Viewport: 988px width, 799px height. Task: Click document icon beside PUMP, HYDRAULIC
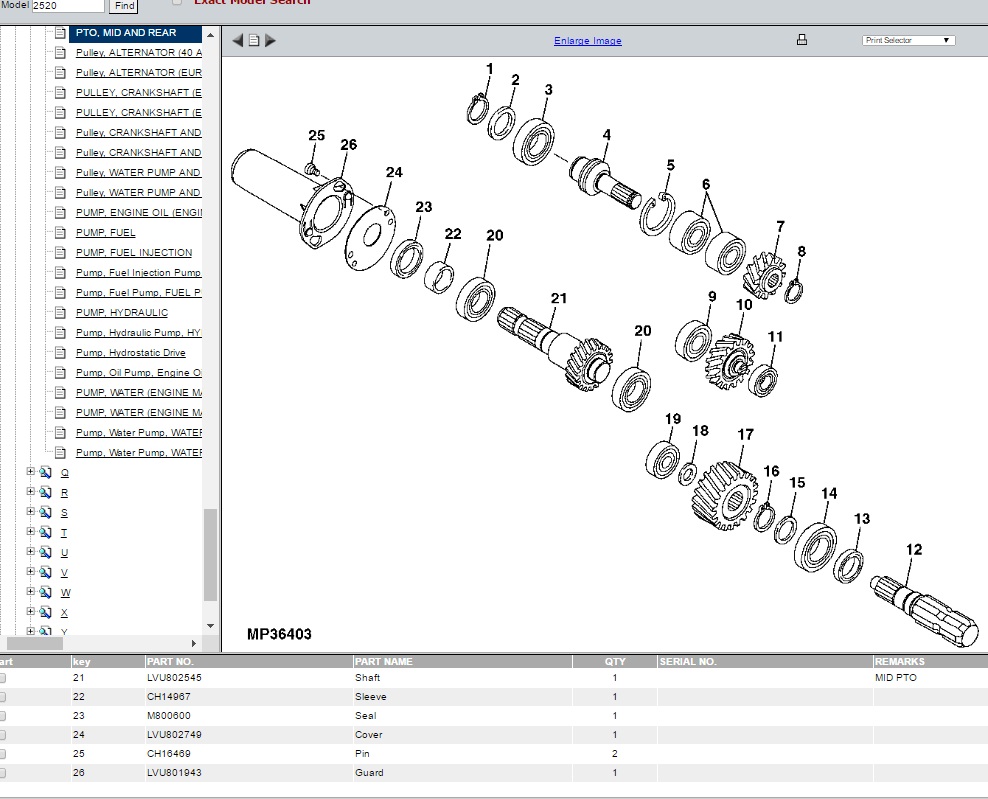(60, 313)
